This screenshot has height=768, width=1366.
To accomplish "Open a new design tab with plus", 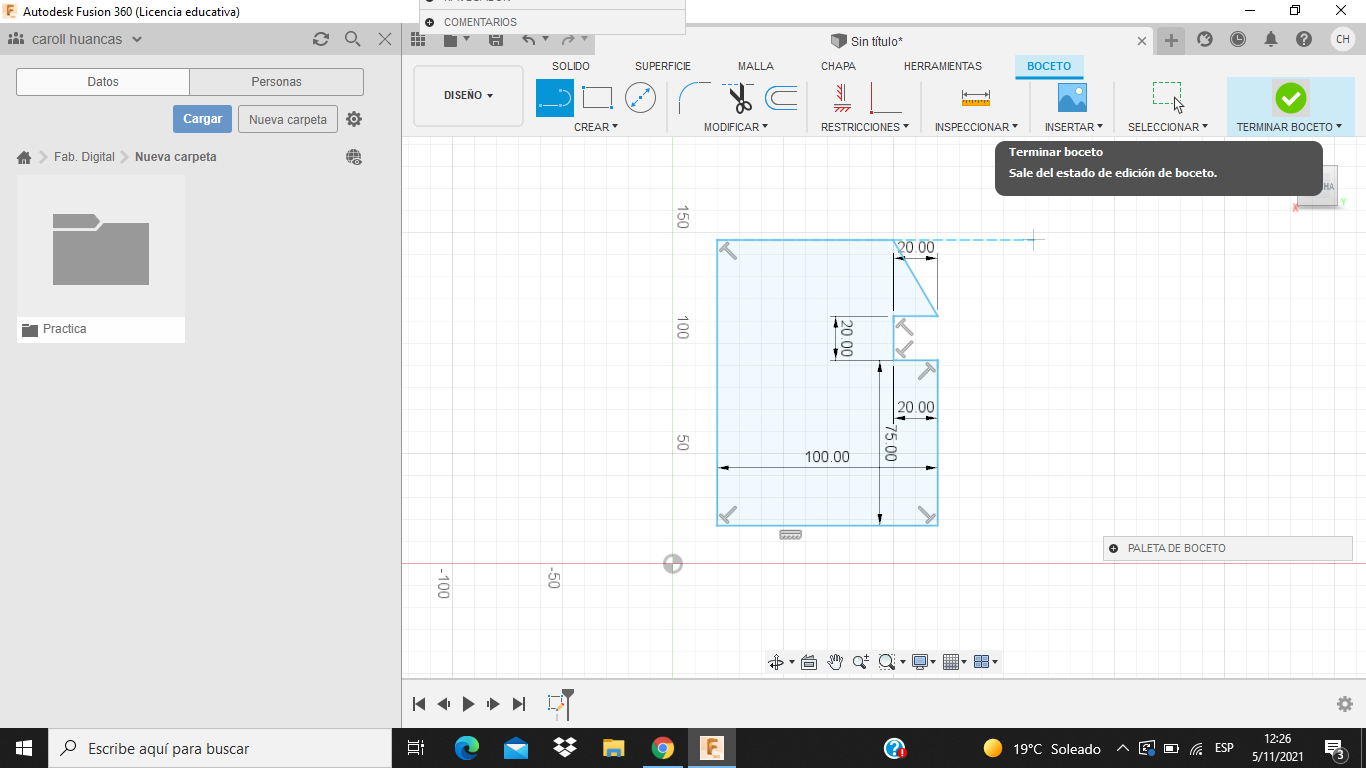I will (x=1171, y=40).
